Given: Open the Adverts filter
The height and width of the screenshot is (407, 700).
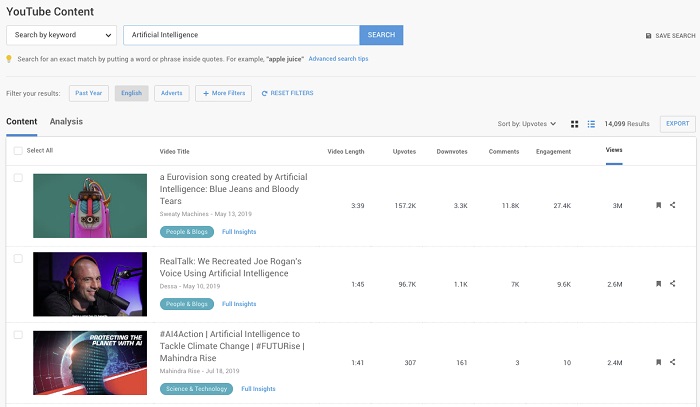Looking at the screenshot, I should [x=172, y=93].
